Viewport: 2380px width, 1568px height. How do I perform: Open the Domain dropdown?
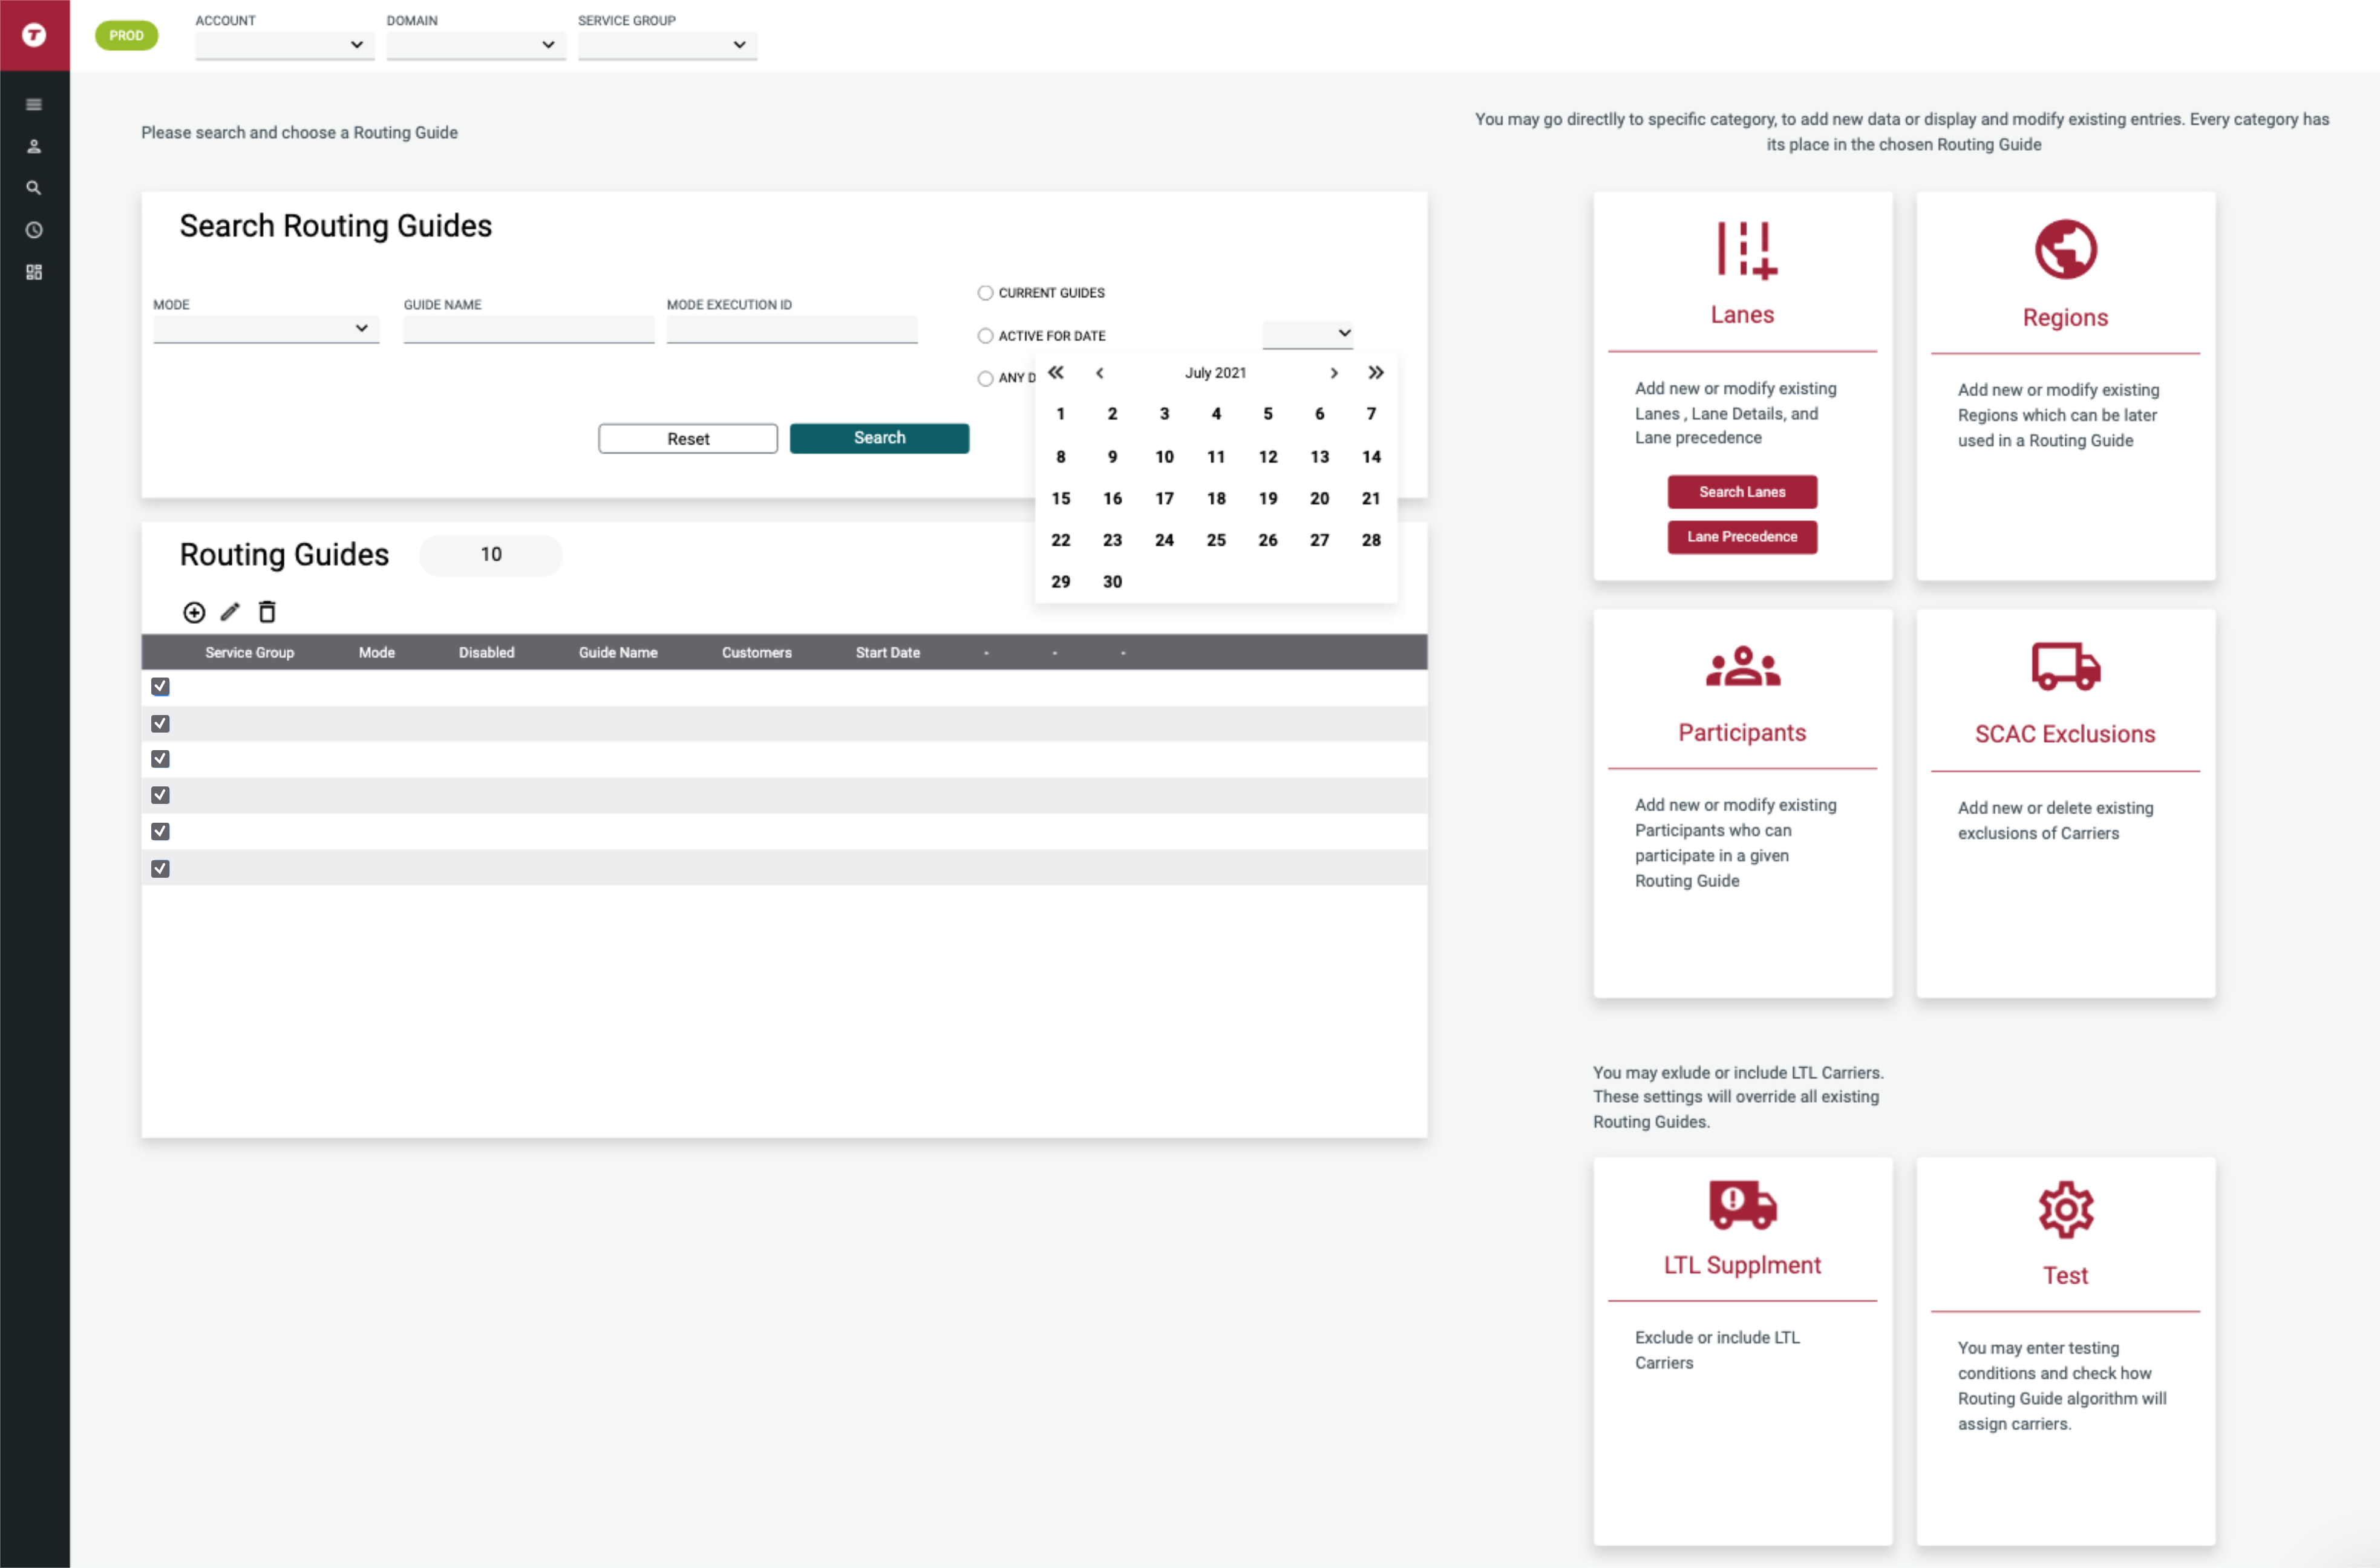point(476,45)
